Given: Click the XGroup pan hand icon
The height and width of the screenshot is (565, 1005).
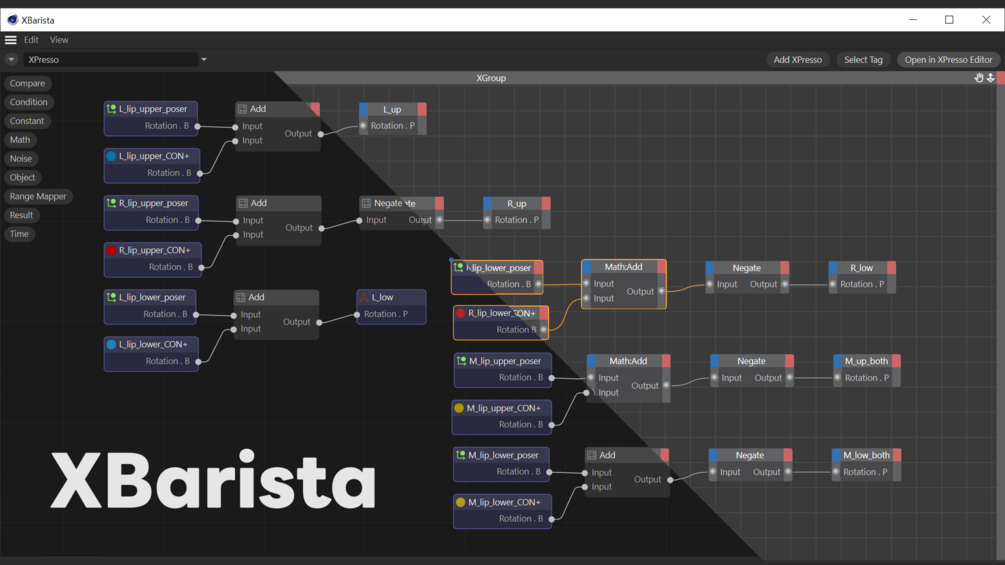Looking at the screenshot, I should 979,78.
